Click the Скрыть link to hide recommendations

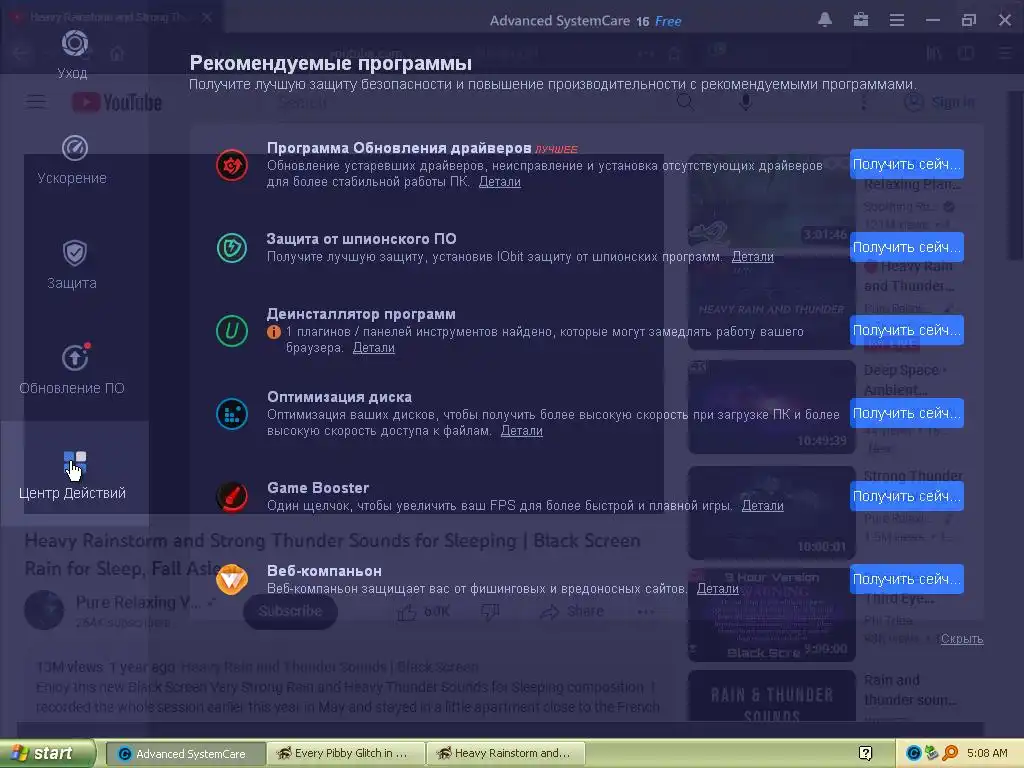962,639
